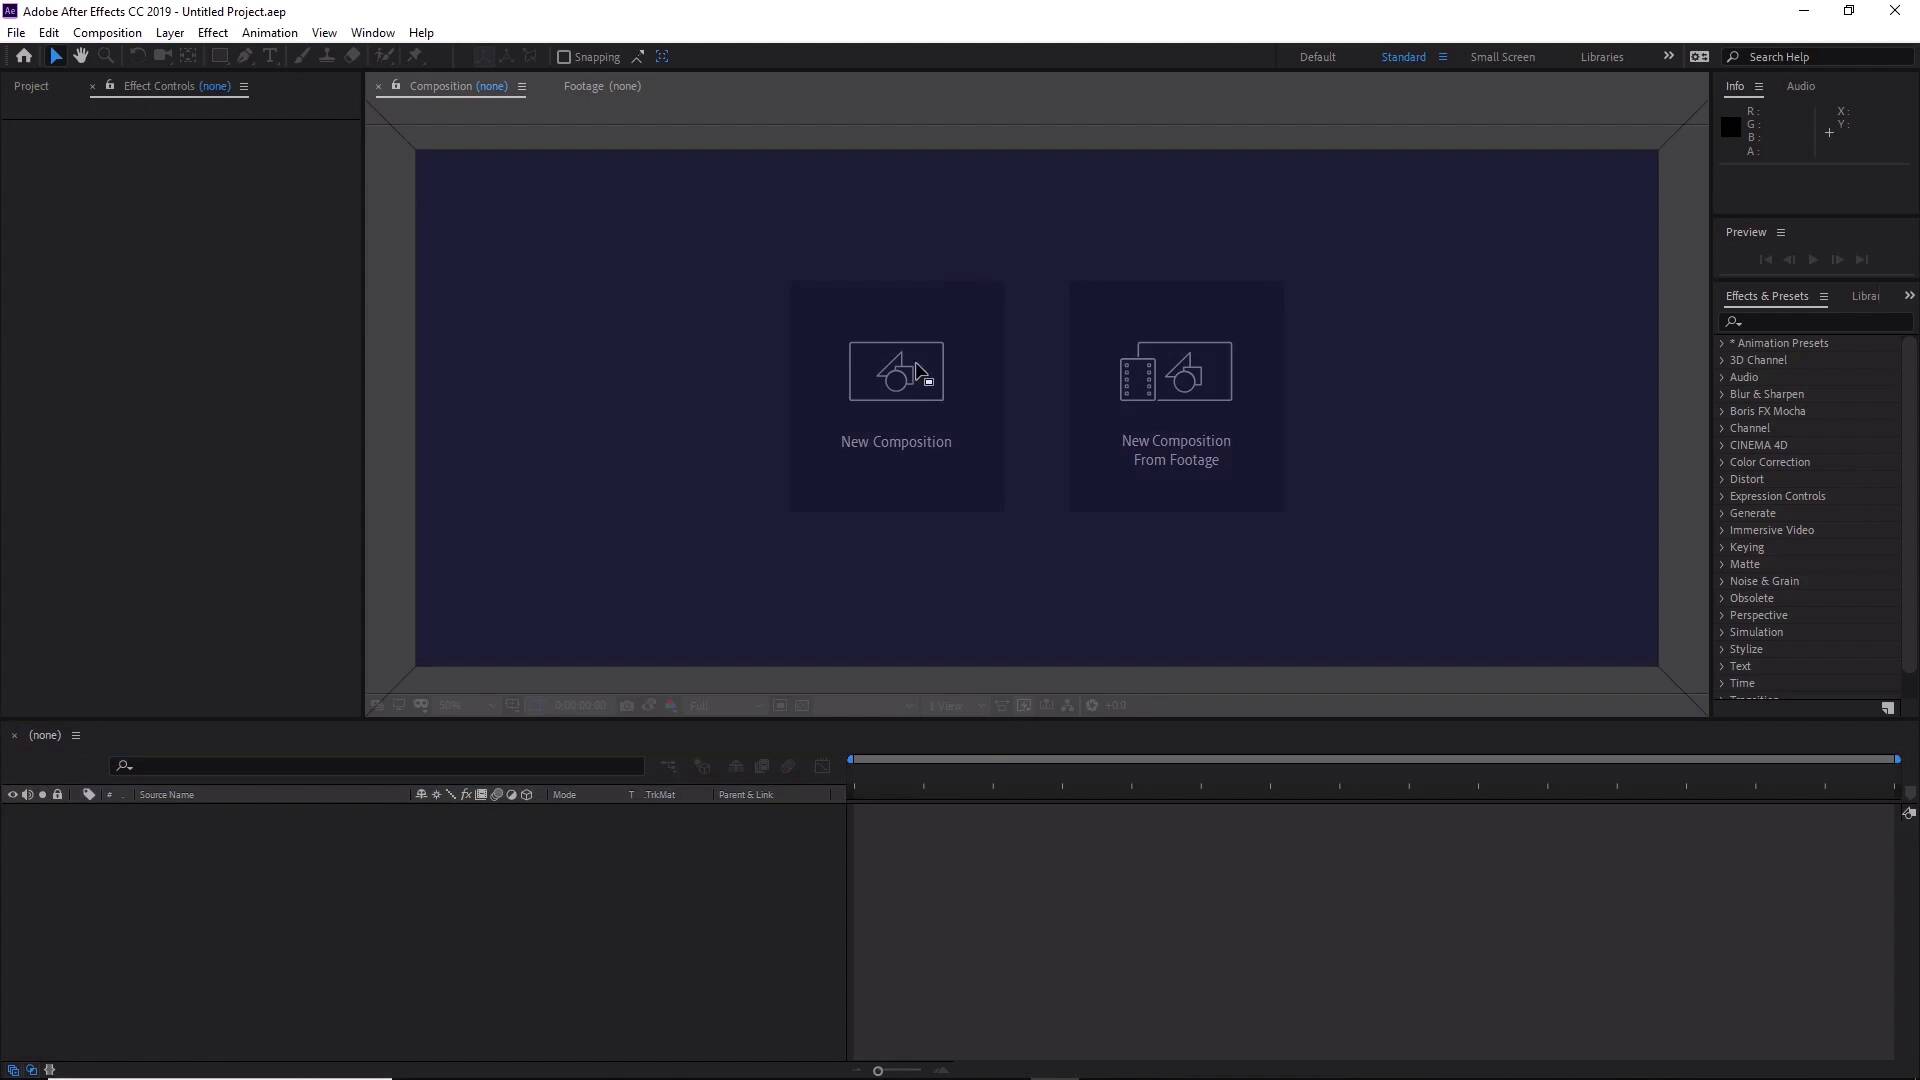
Task: Click the timeline zoom slider handle
Action: coord(878,1071)
